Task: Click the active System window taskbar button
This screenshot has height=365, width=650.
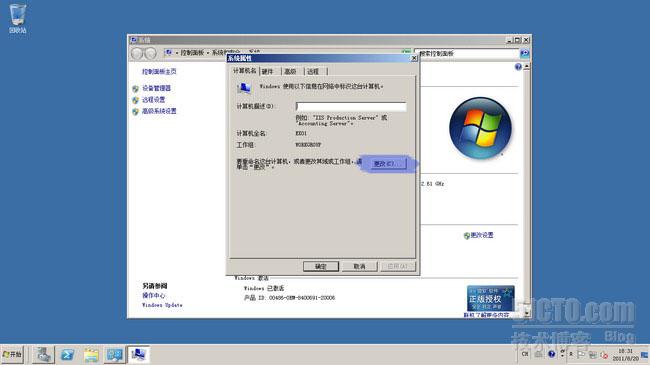Action: point(138,355)
